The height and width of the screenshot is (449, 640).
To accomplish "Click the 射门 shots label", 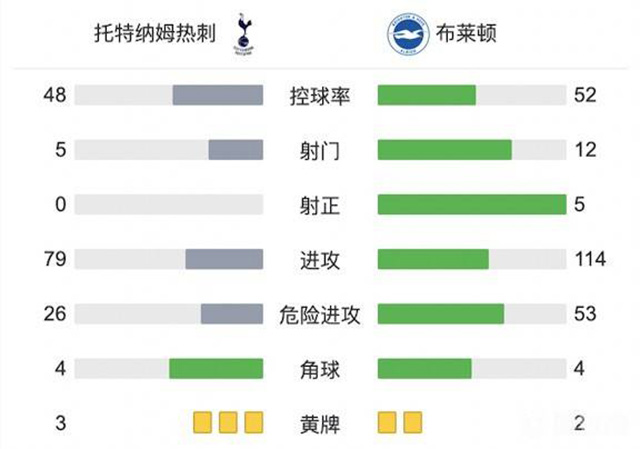I will [320, 151].
